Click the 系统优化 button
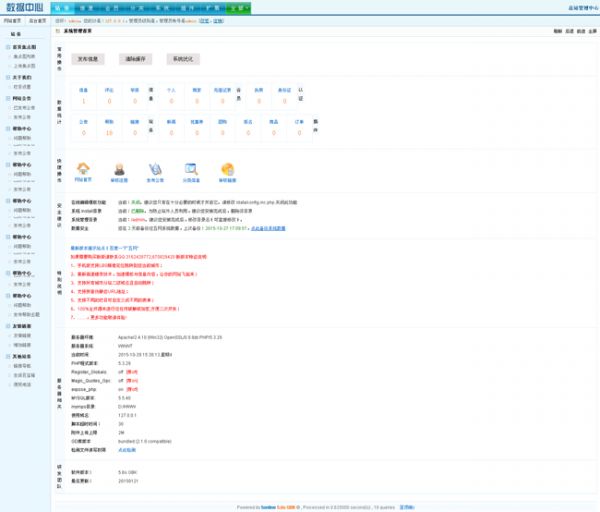Viewport: 600px width, 512px height. pos(183,59)
